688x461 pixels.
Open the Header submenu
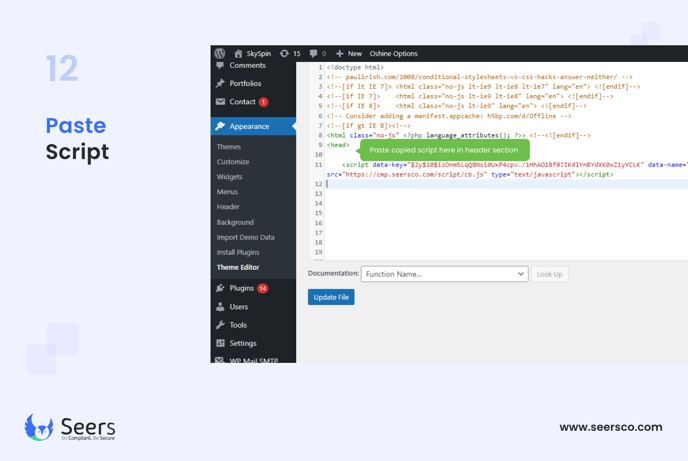228,207
